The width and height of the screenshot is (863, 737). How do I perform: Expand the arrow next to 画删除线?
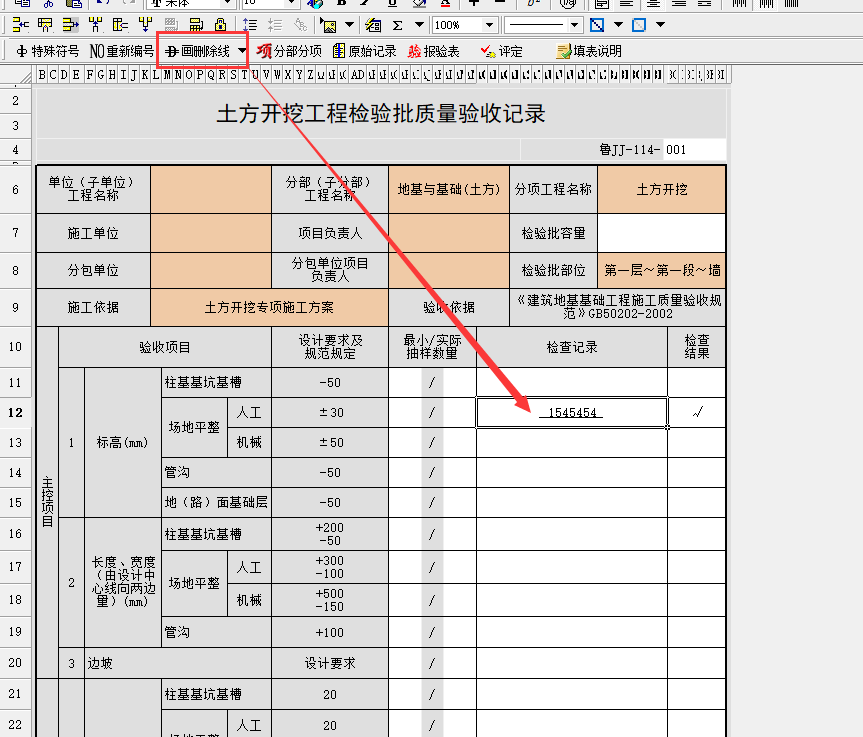click(x=241, y=51)
